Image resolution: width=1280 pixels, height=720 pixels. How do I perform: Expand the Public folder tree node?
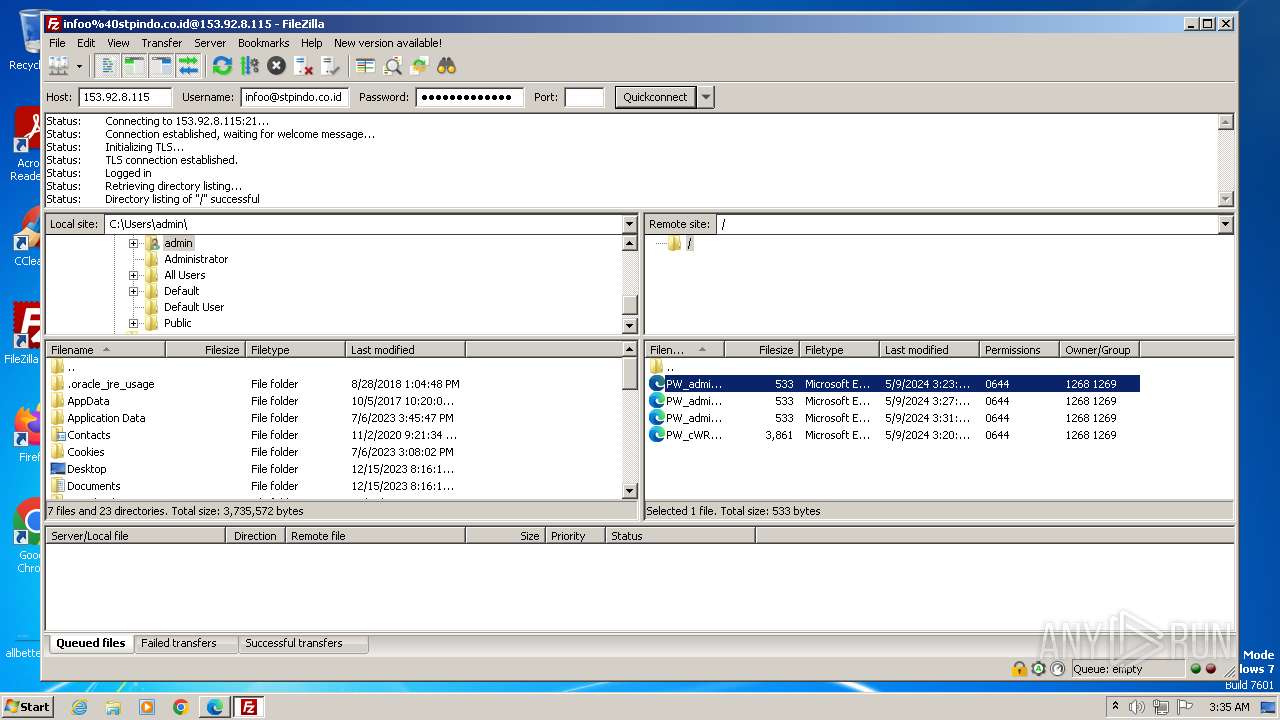coord(133,323)
